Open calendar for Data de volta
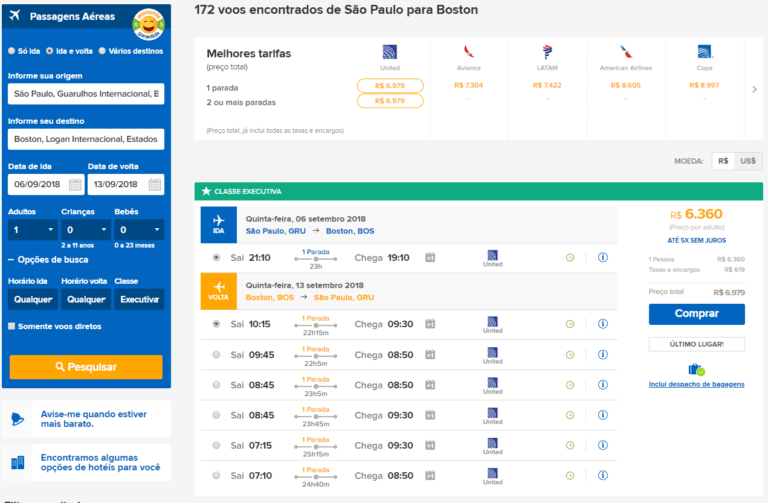Viewport: 768px width, 503px height. (x=155, y=185)
